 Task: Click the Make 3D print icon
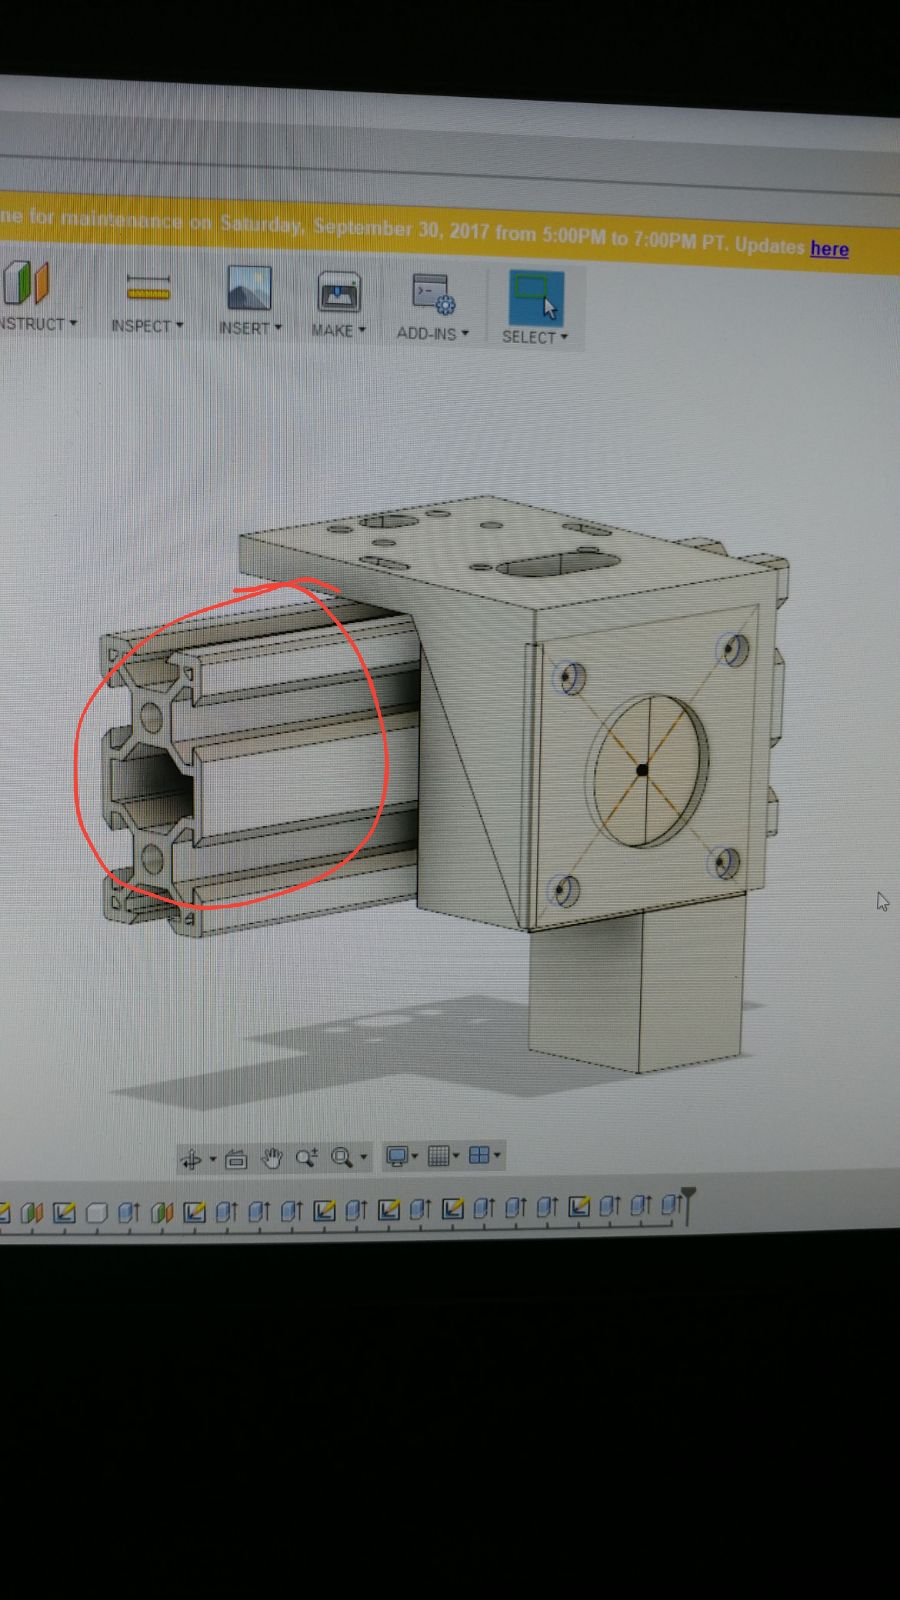[x=339, y=293]
